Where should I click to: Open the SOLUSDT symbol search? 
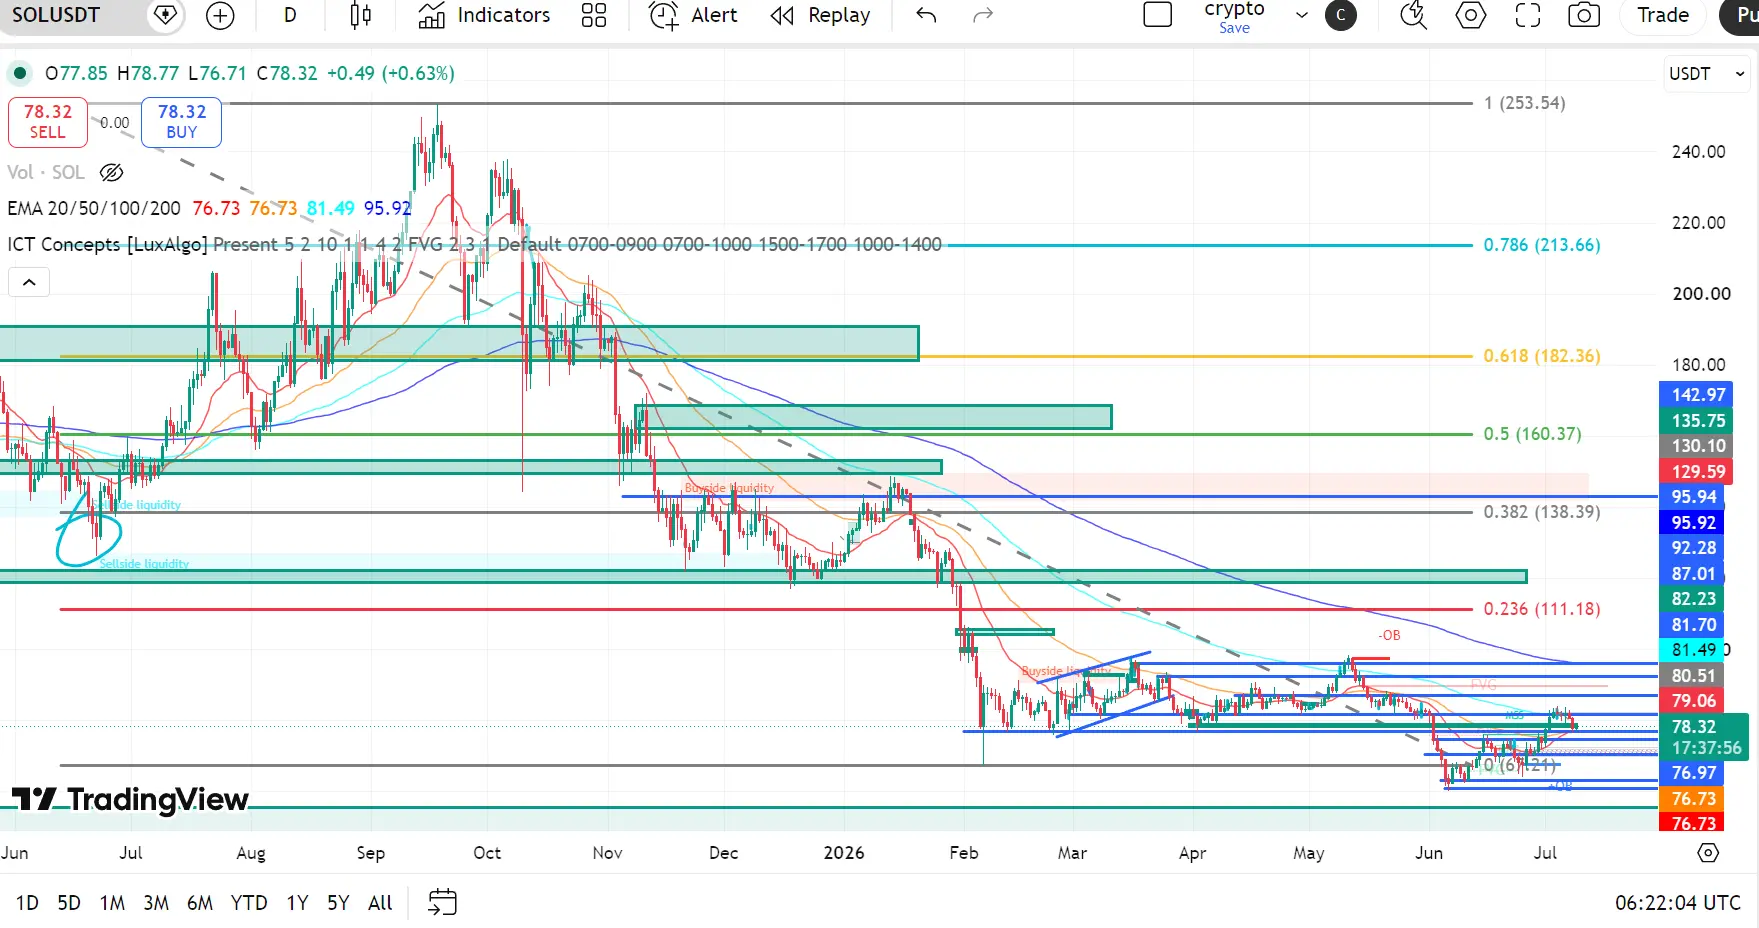(56, 15)
